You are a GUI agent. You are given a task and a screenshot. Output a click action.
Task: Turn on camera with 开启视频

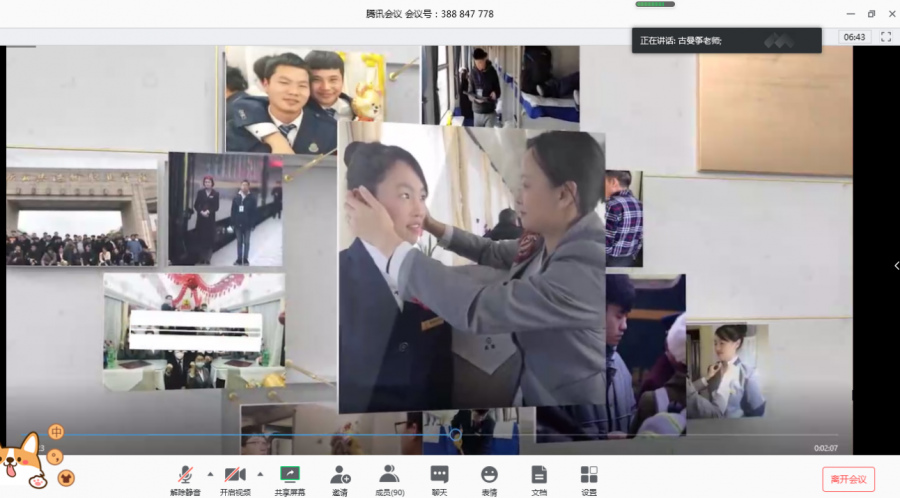pyautogui.click(x=235, y=478)
